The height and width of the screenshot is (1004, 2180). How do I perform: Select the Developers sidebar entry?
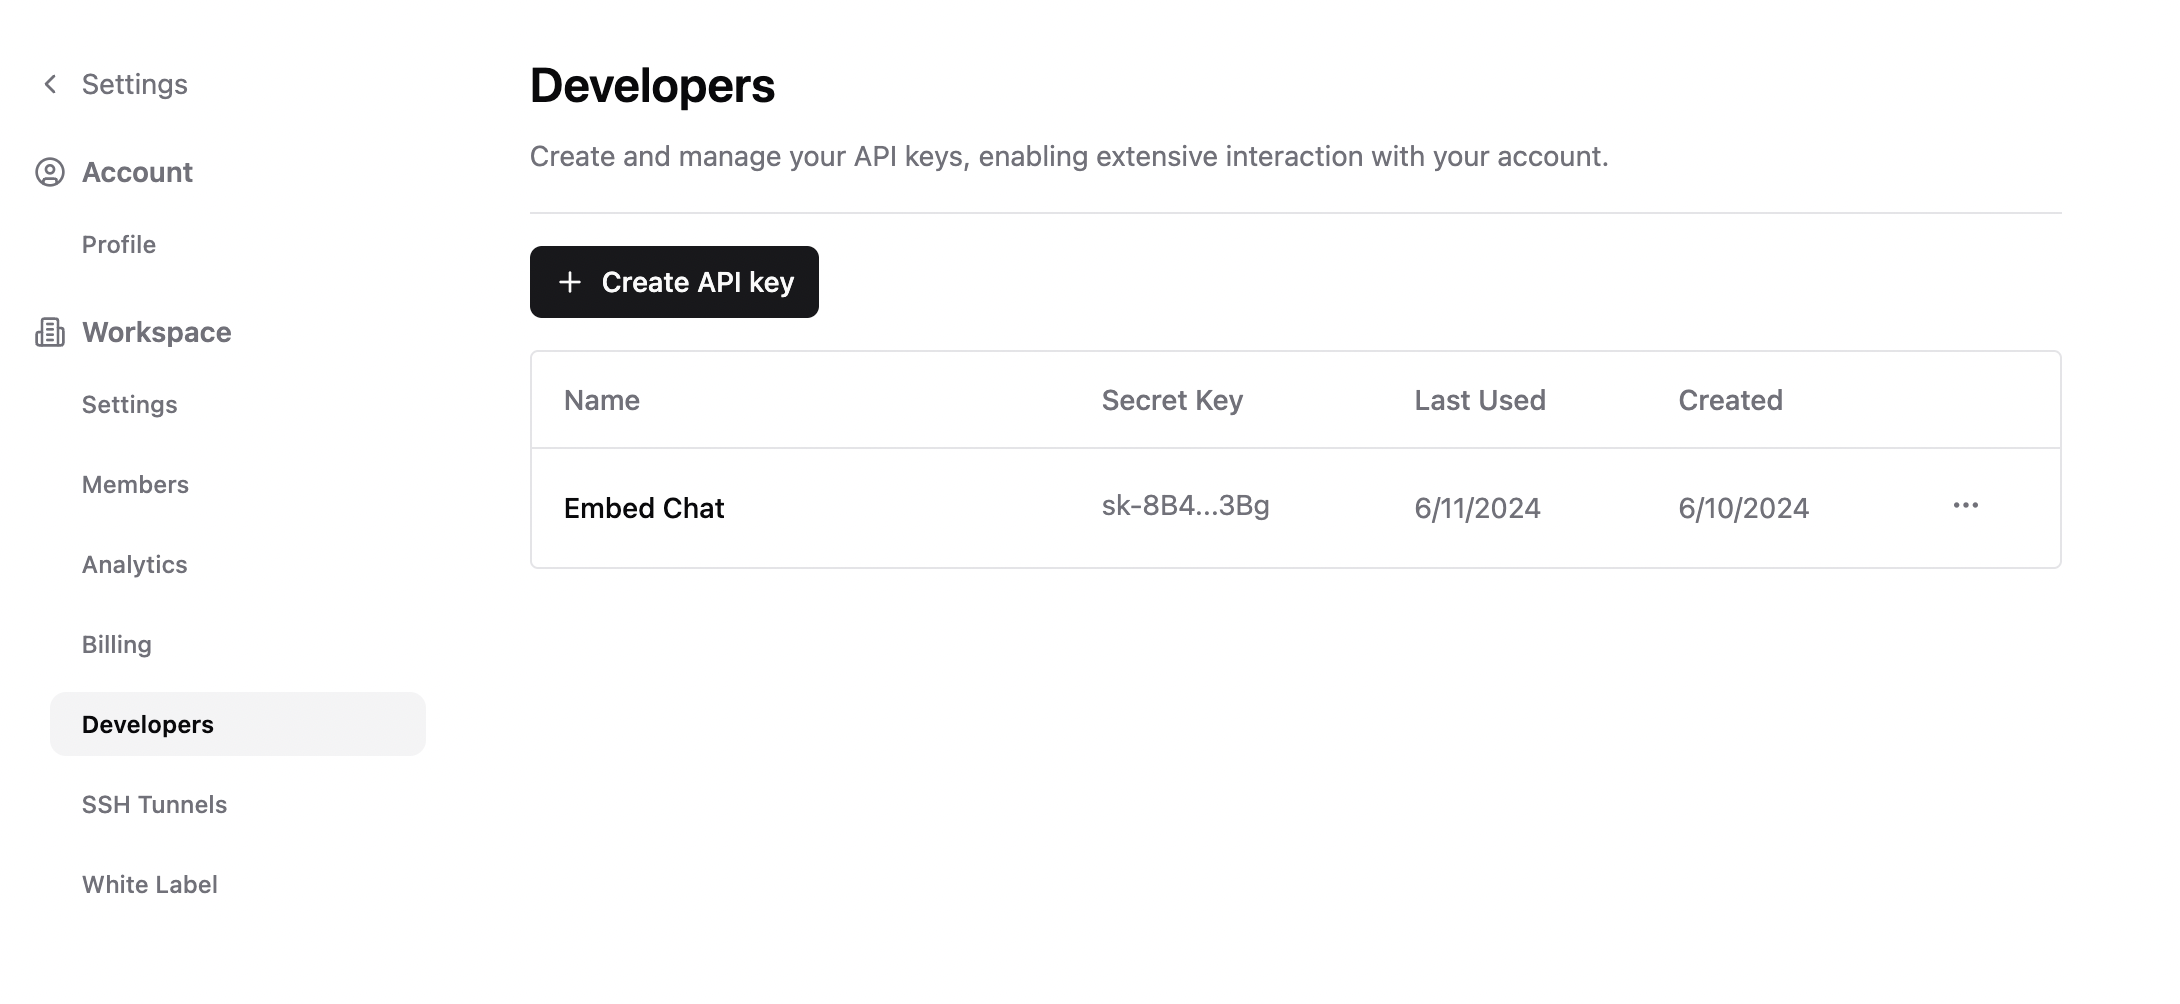pos(147,724)
